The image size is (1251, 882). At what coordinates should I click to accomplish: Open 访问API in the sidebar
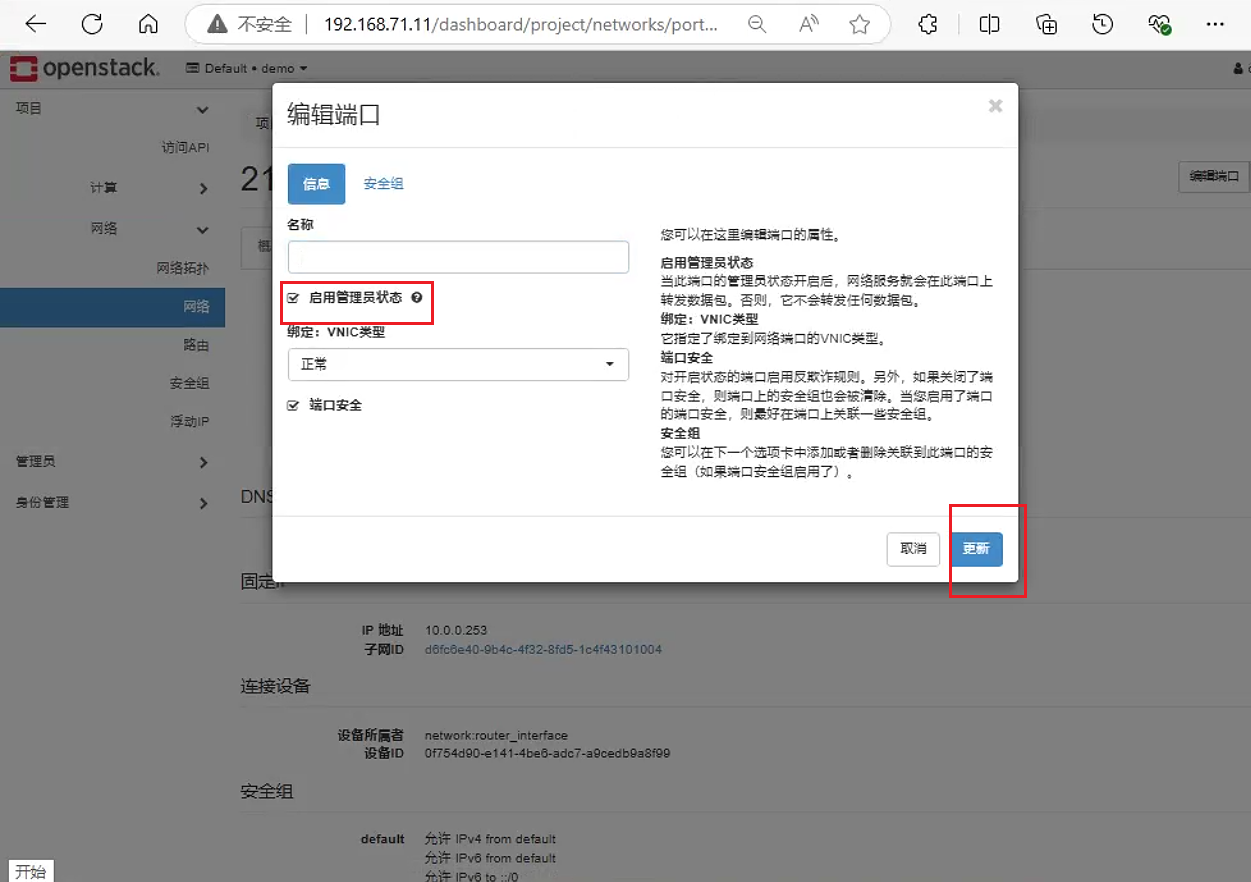[185, 147]
